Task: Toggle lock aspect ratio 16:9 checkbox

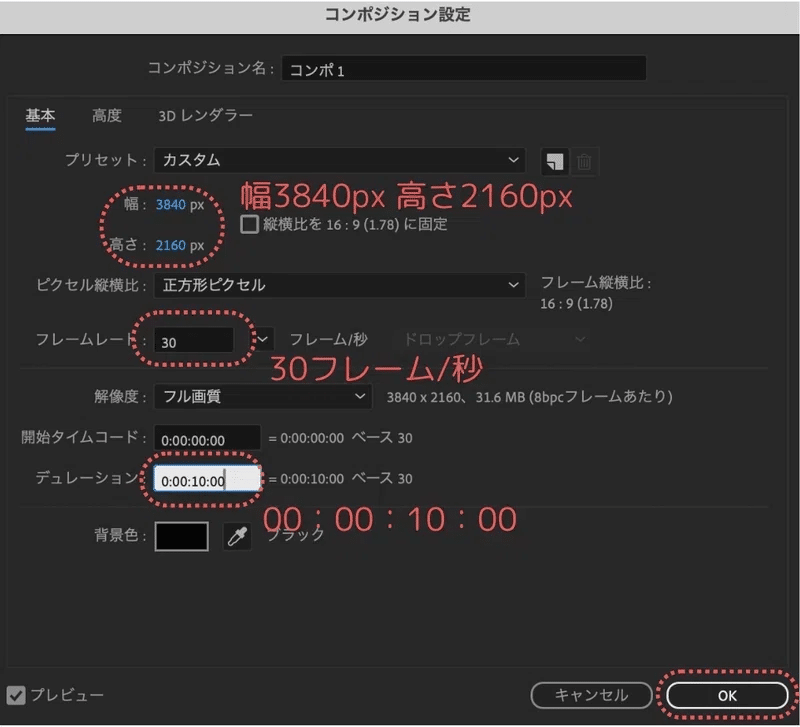Action: (249, 224)
